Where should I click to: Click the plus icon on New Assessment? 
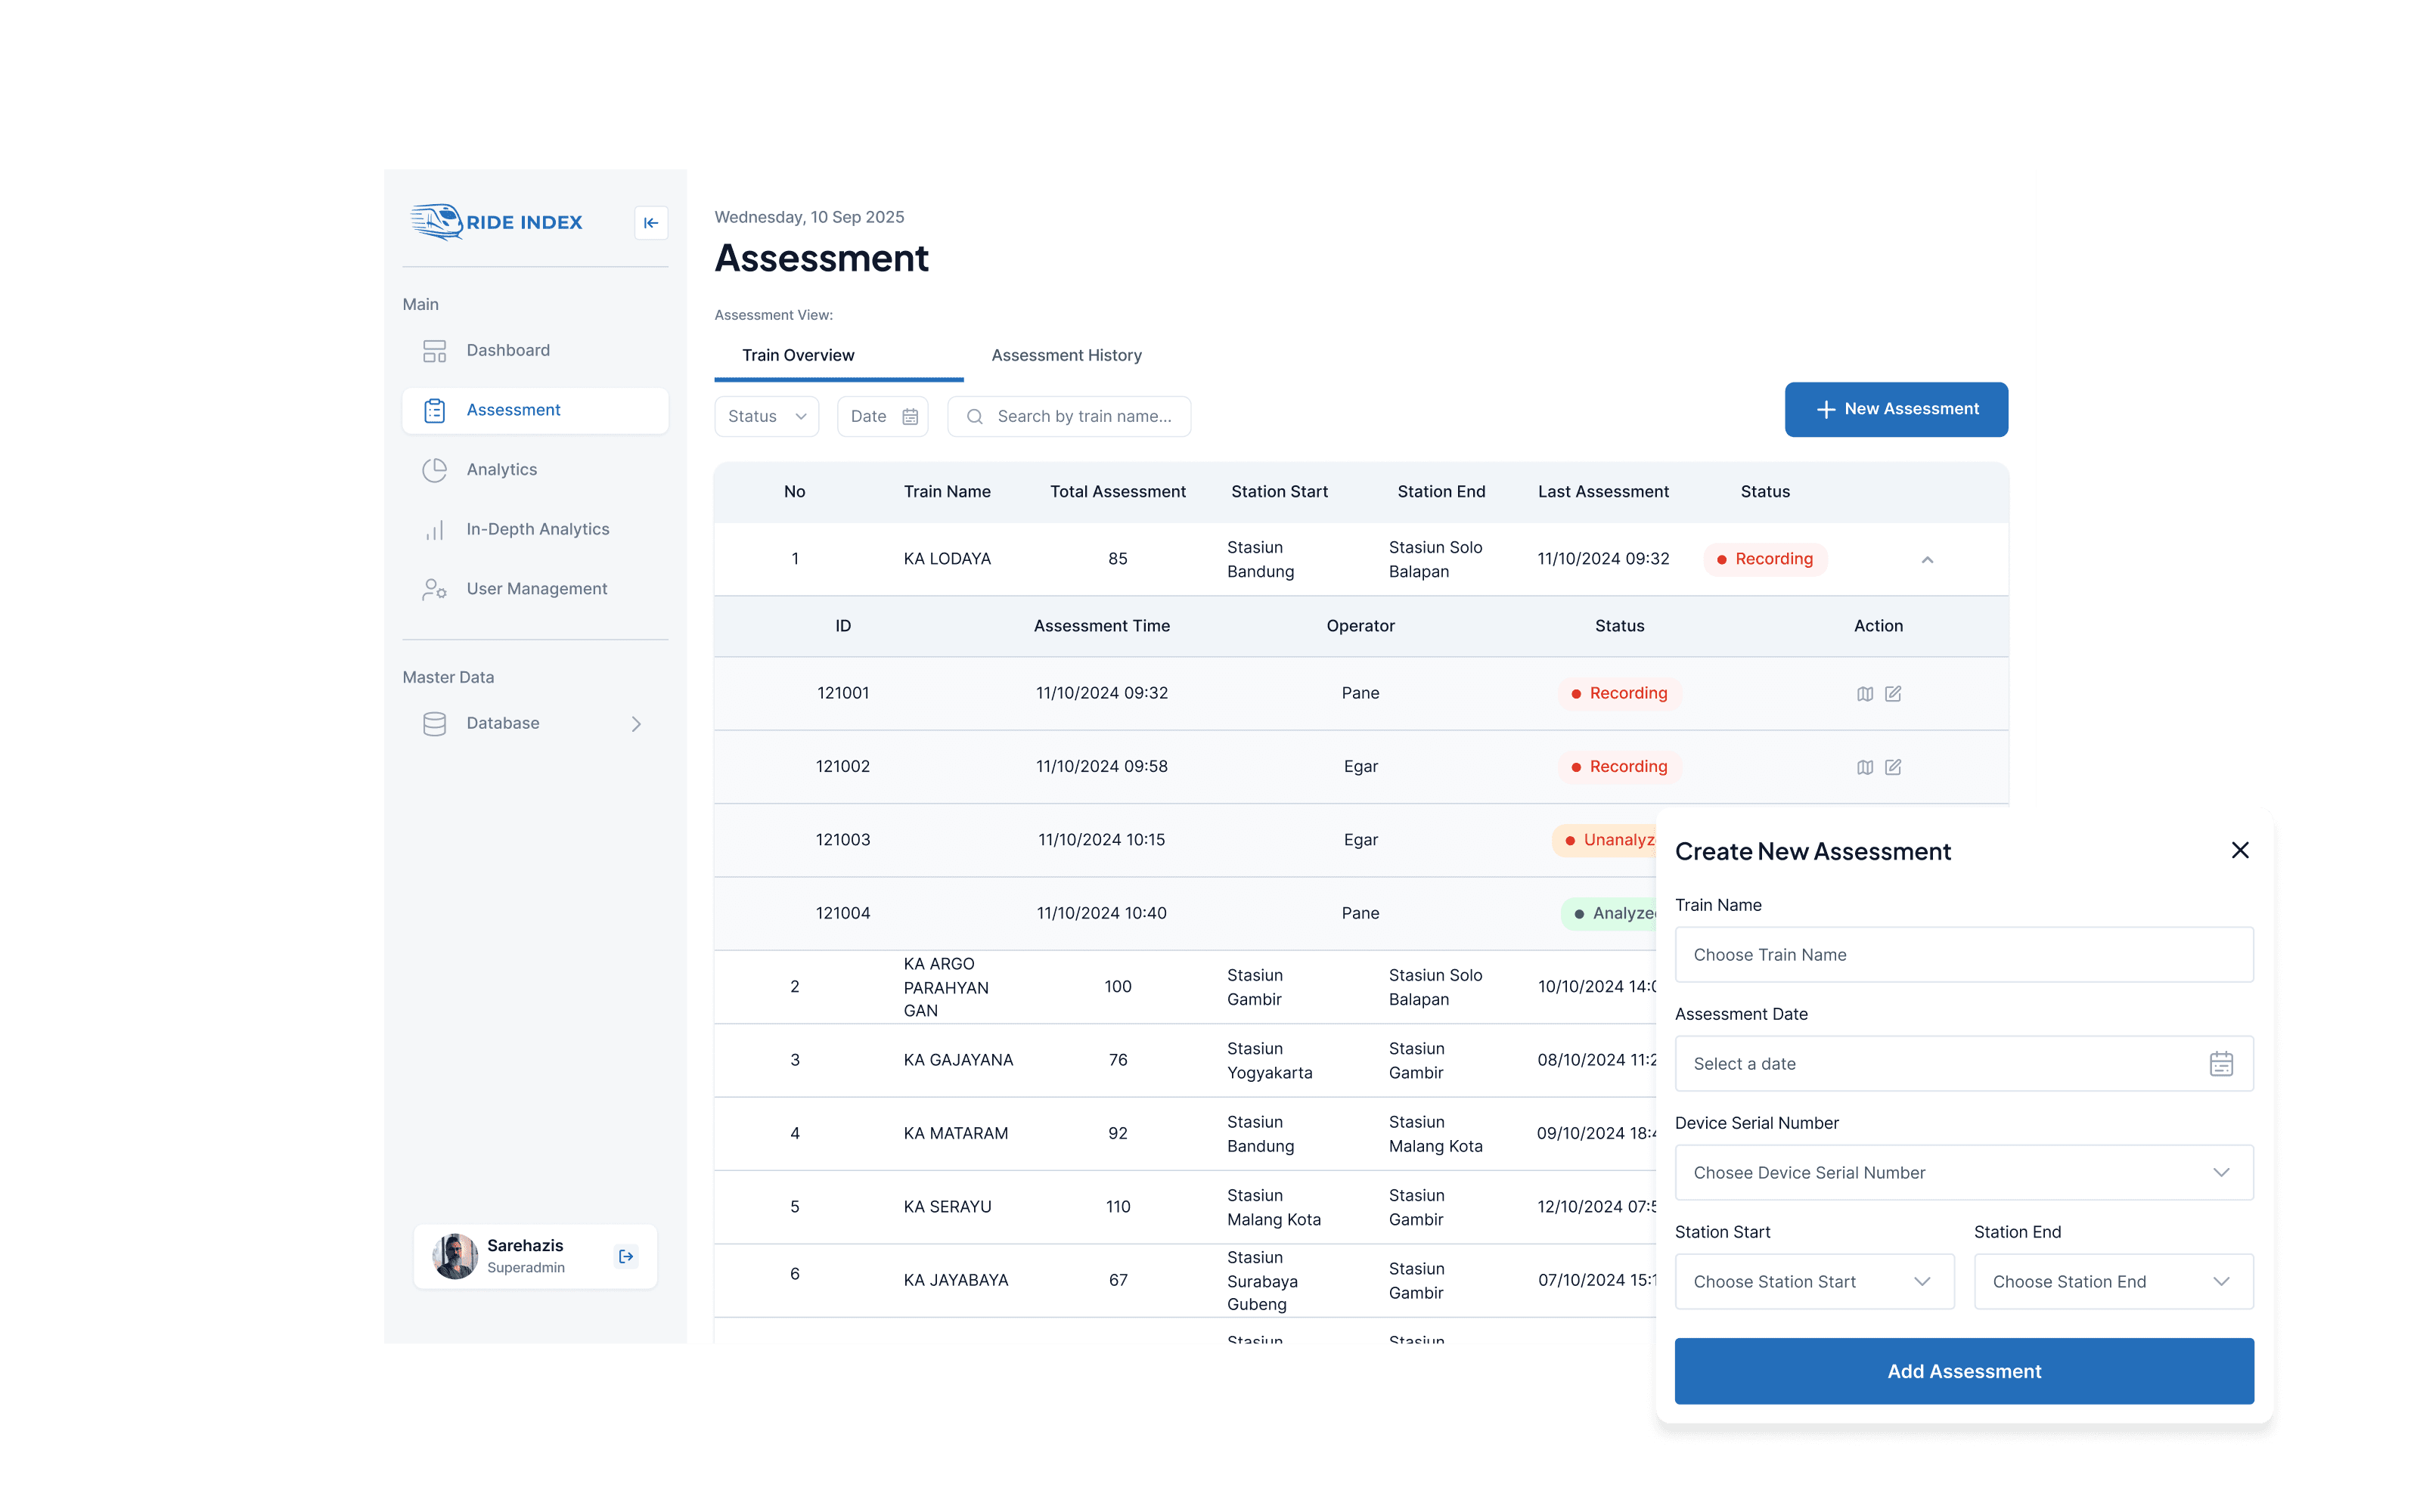click(1826, 410)
